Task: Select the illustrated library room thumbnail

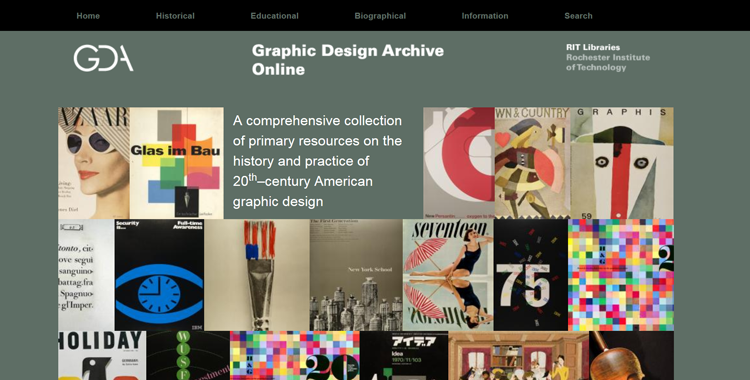Action: 518,355
